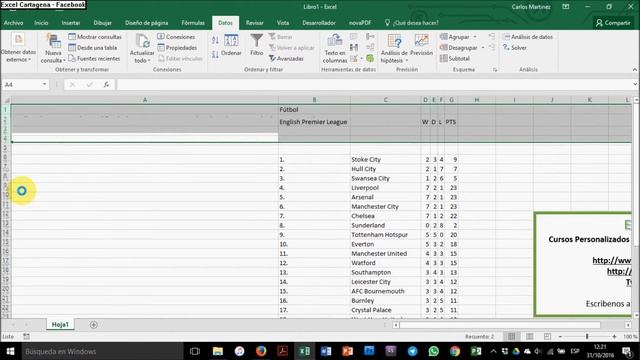This screenshot has width=640, height=360.
Task: Open the Windows Start menu
Action: 10,351
